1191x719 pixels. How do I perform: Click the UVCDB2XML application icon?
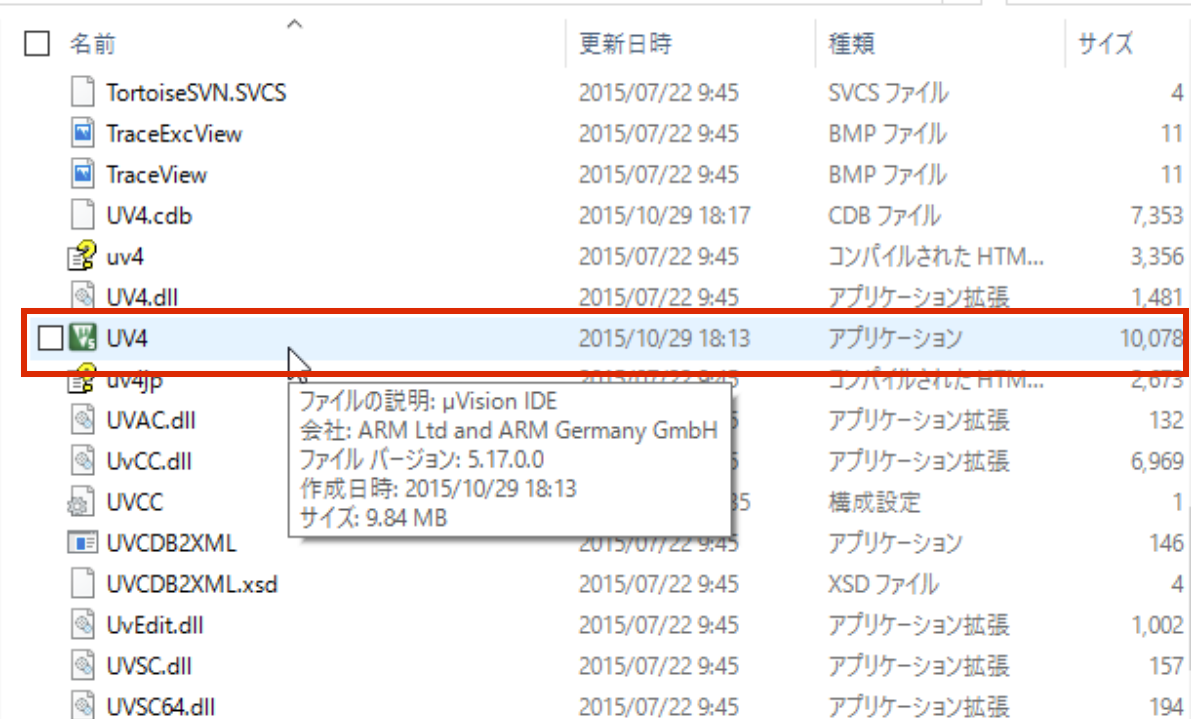83,543
